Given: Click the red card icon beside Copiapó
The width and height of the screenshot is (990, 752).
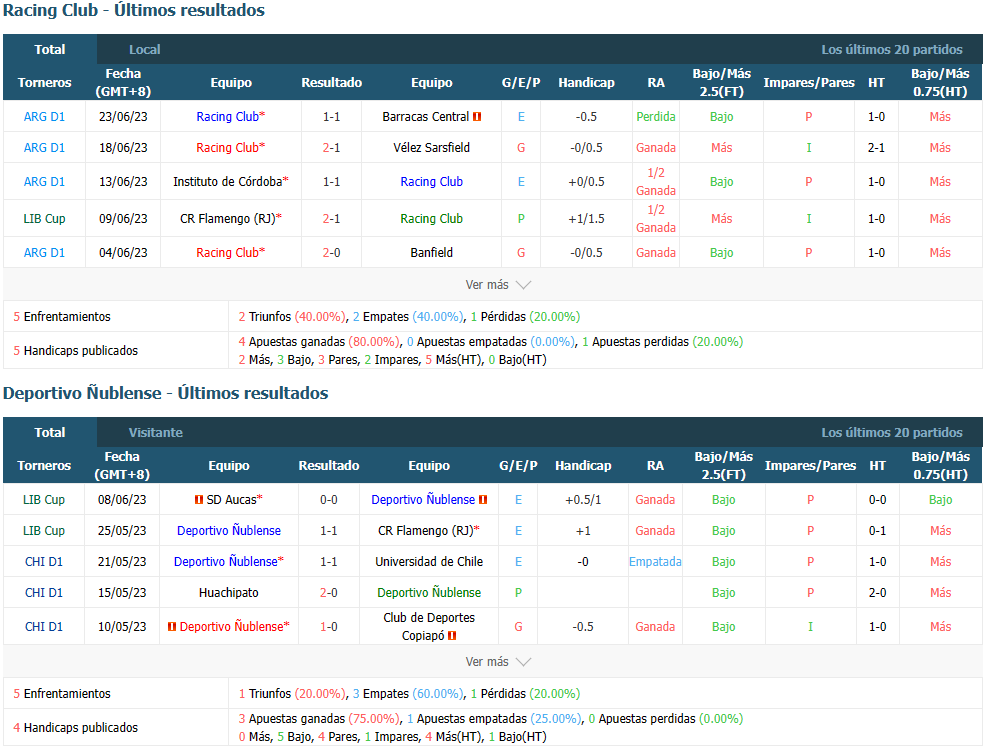Looking at the screenshot, I should pos(452,636).
